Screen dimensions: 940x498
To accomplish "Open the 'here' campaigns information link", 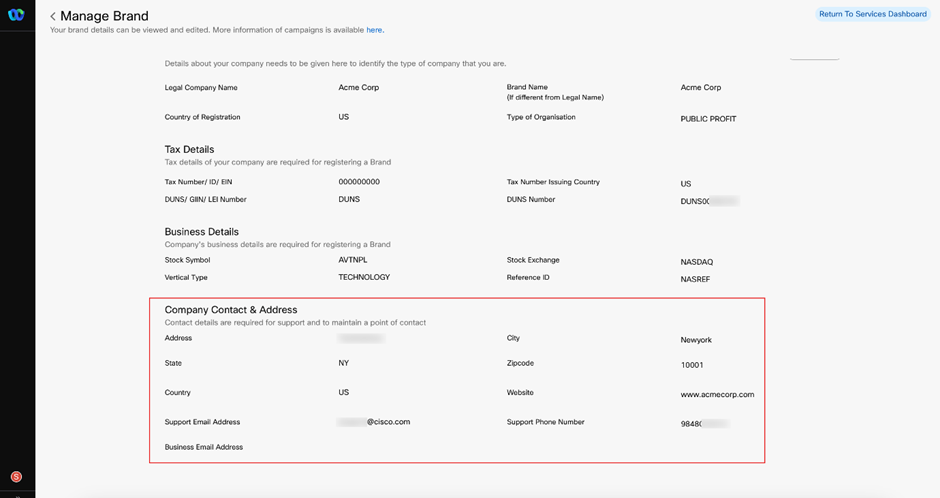I will click(375, 30).
